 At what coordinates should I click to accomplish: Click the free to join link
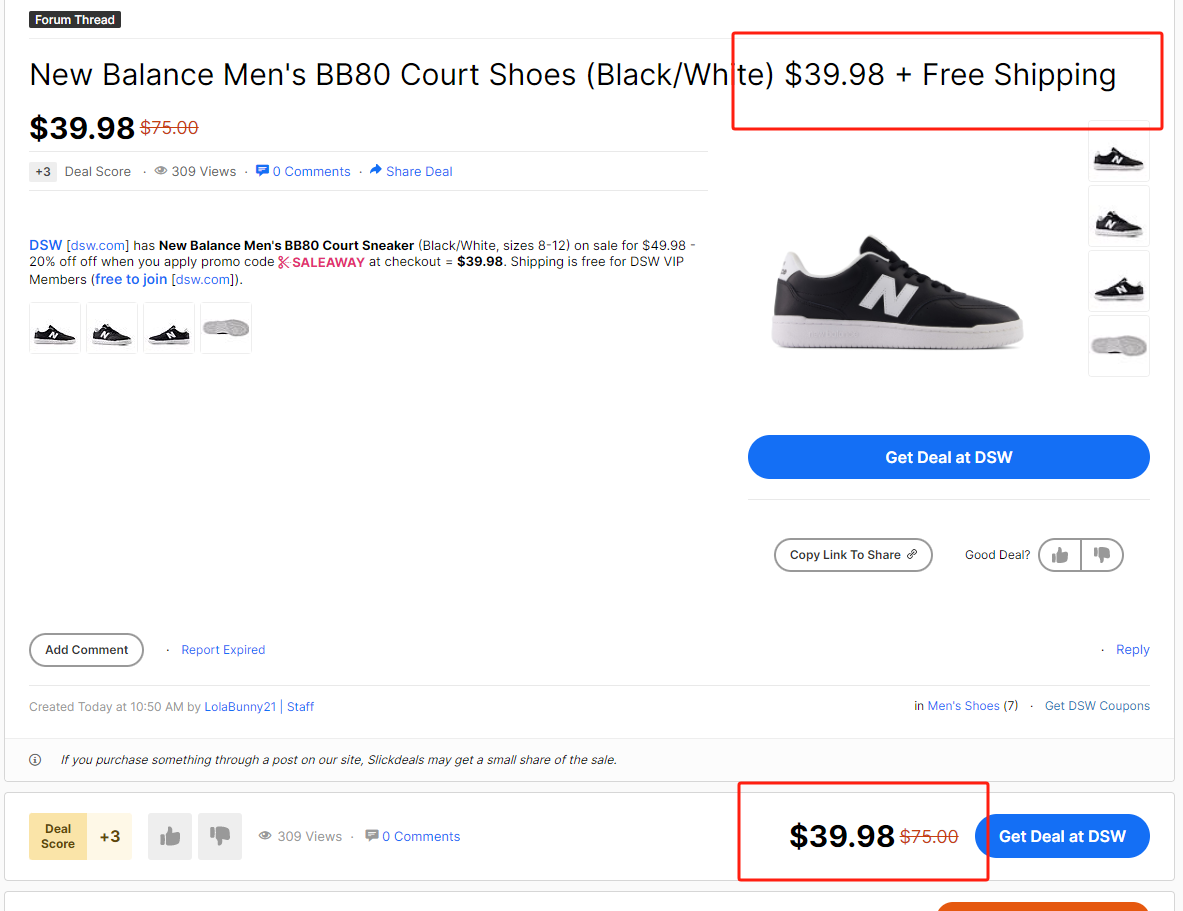(x=131, y=280)
